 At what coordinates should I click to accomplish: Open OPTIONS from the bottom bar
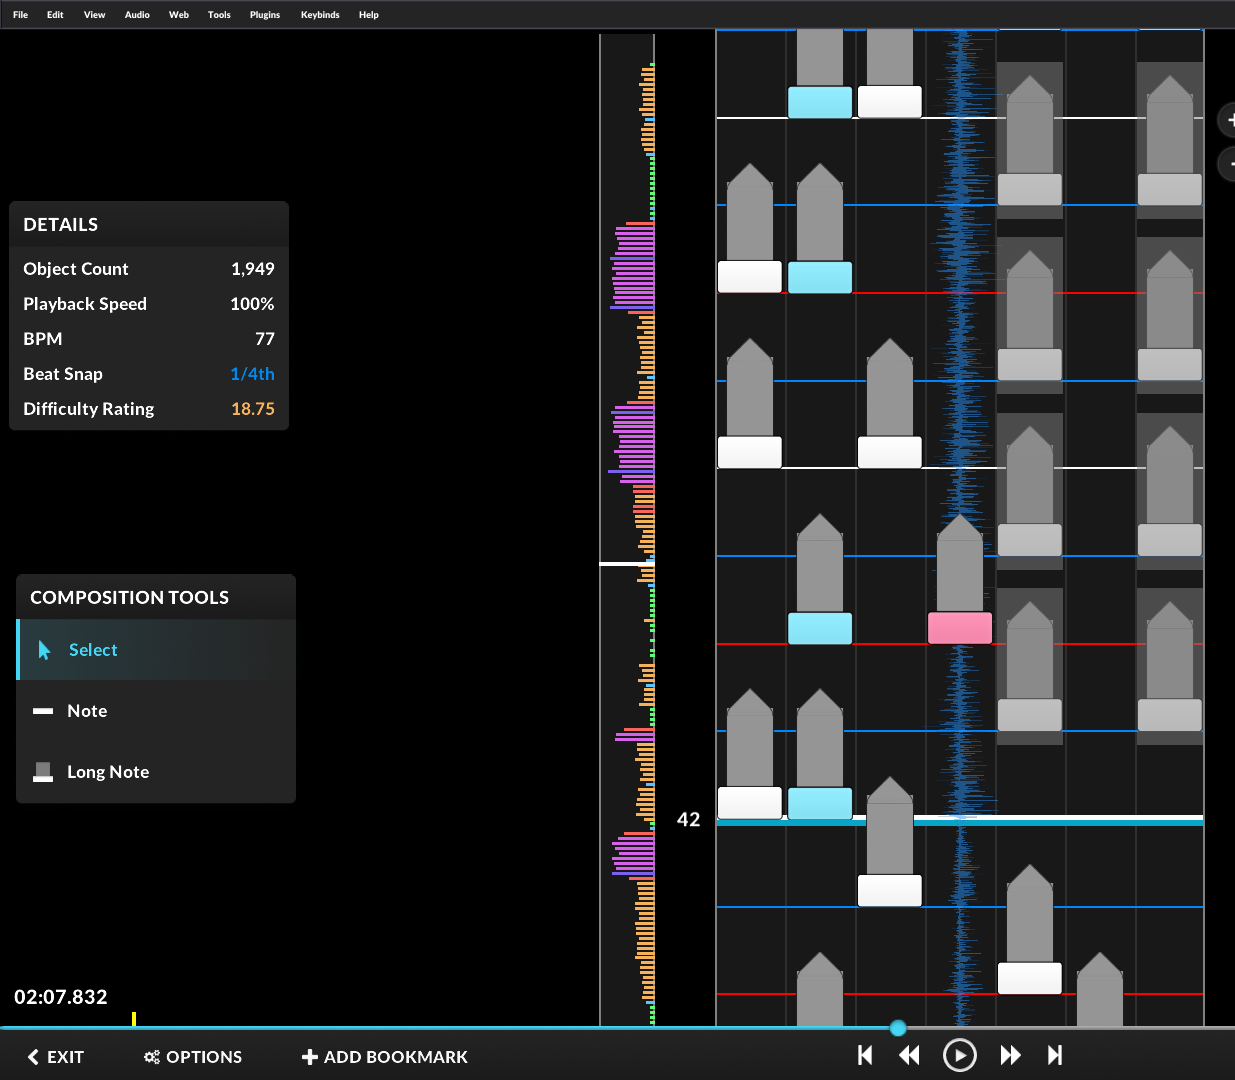pyautogui.click(x=193, y=1057)
